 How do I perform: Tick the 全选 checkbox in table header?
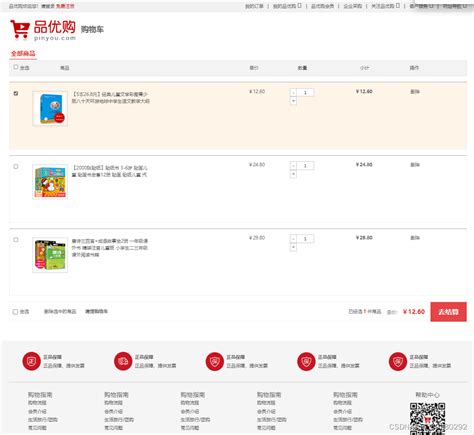click(16, 67)
